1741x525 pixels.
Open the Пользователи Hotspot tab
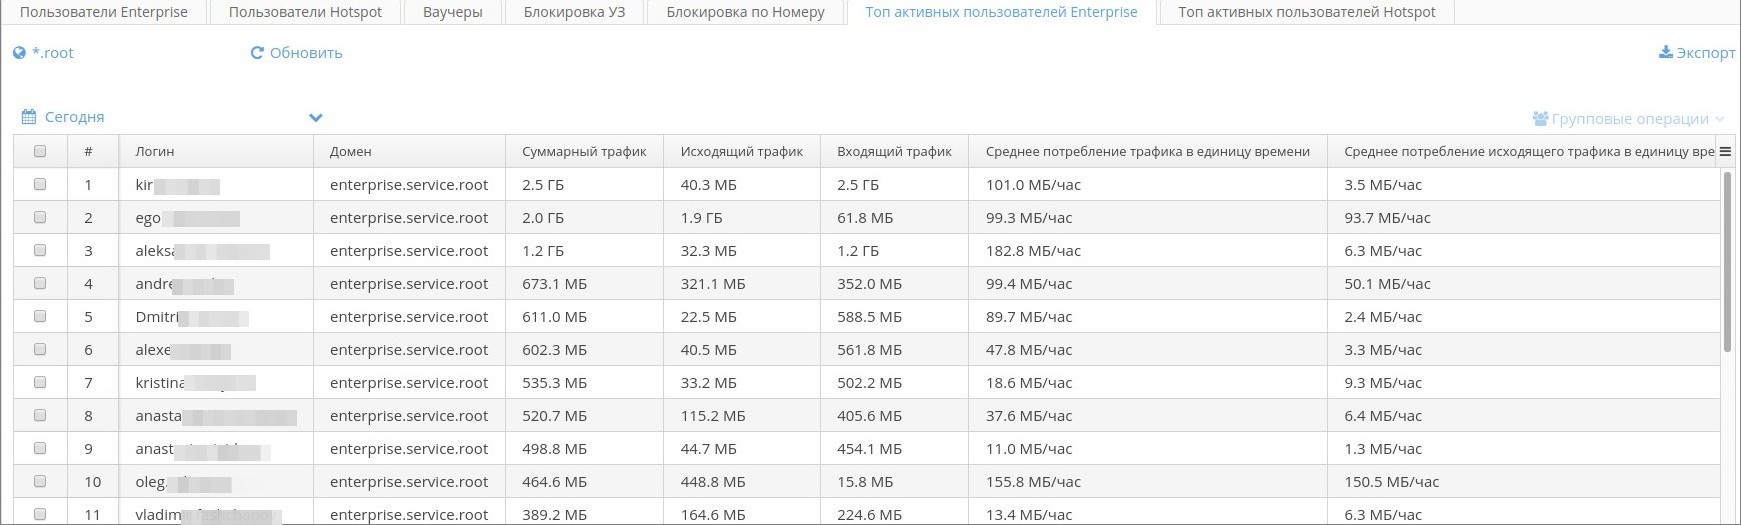(x=305, y=12)
